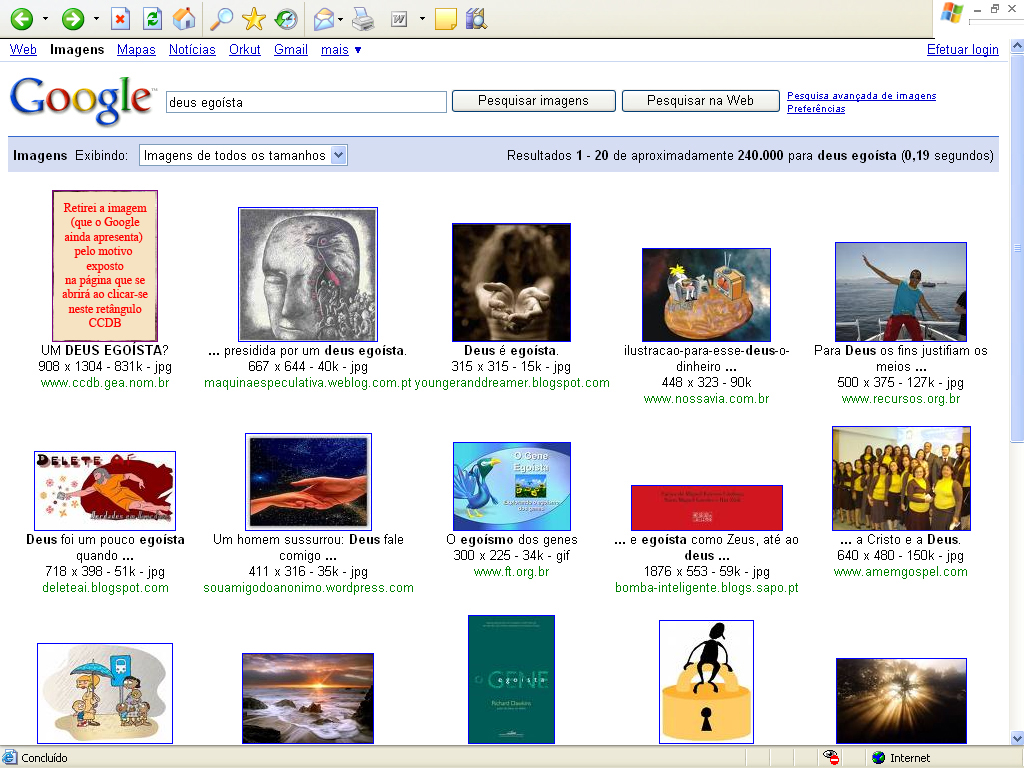The image size is (1024, 768).
Task: Click the browser Back arrow button
Action: pyautogui.click(x=21, y=19)
